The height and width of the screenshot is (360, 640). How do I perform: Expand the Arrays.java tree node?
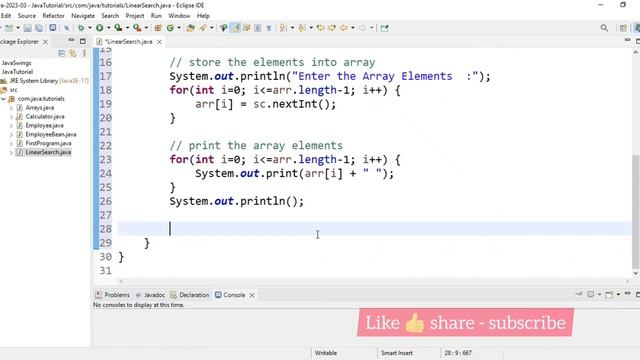coord(11,108)
